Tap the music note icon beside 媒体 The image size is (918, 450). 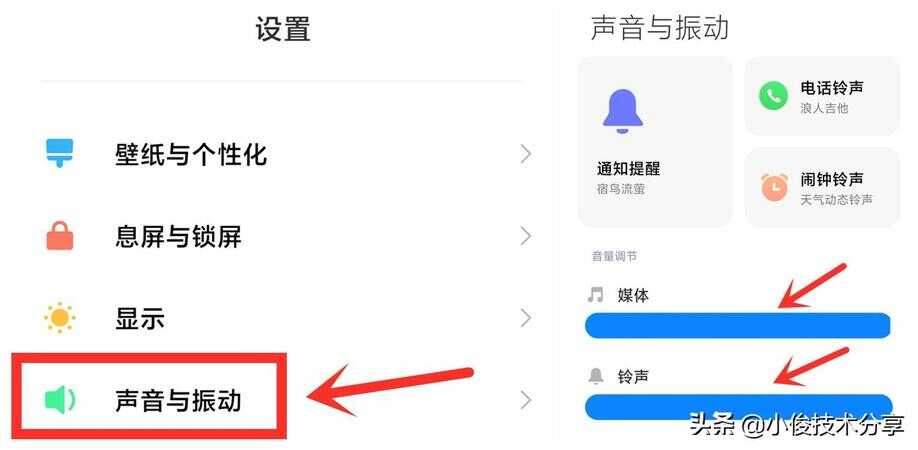pyautogui.click(x=595, y=295)
